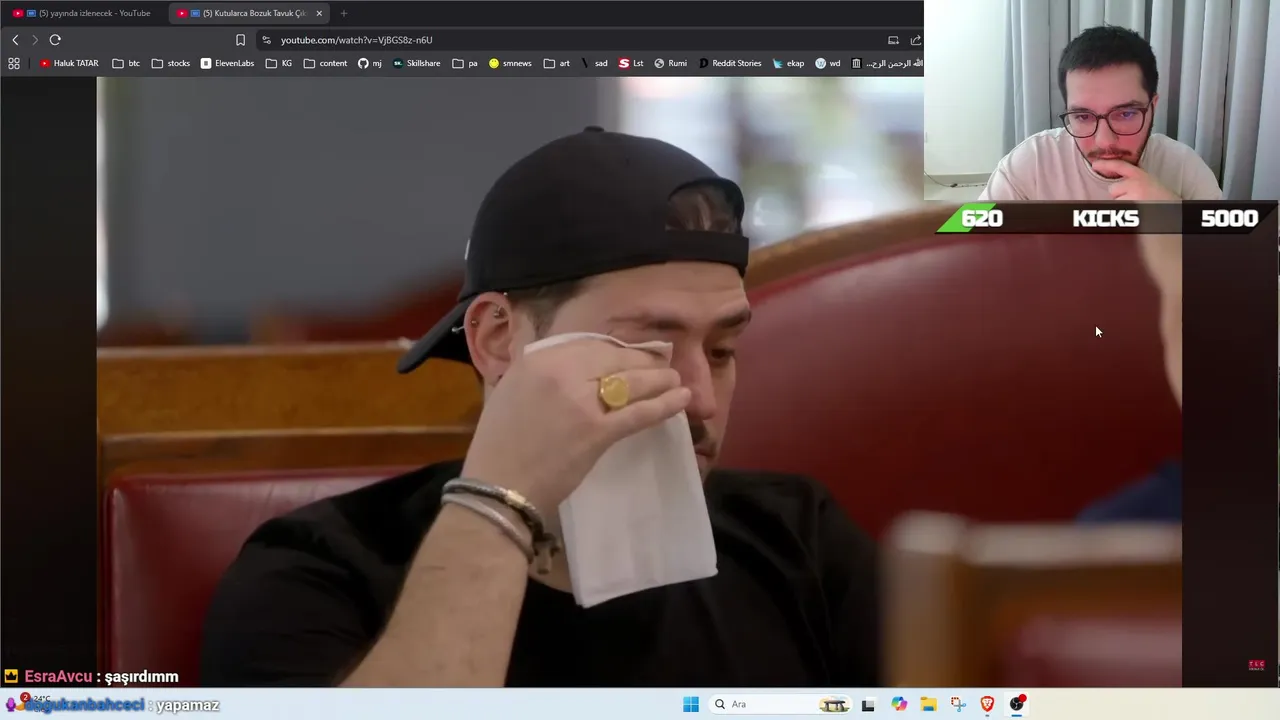Open Snipping Tool from the taskbar
Screen dimensions: 1280x720
tap(958, 704)
